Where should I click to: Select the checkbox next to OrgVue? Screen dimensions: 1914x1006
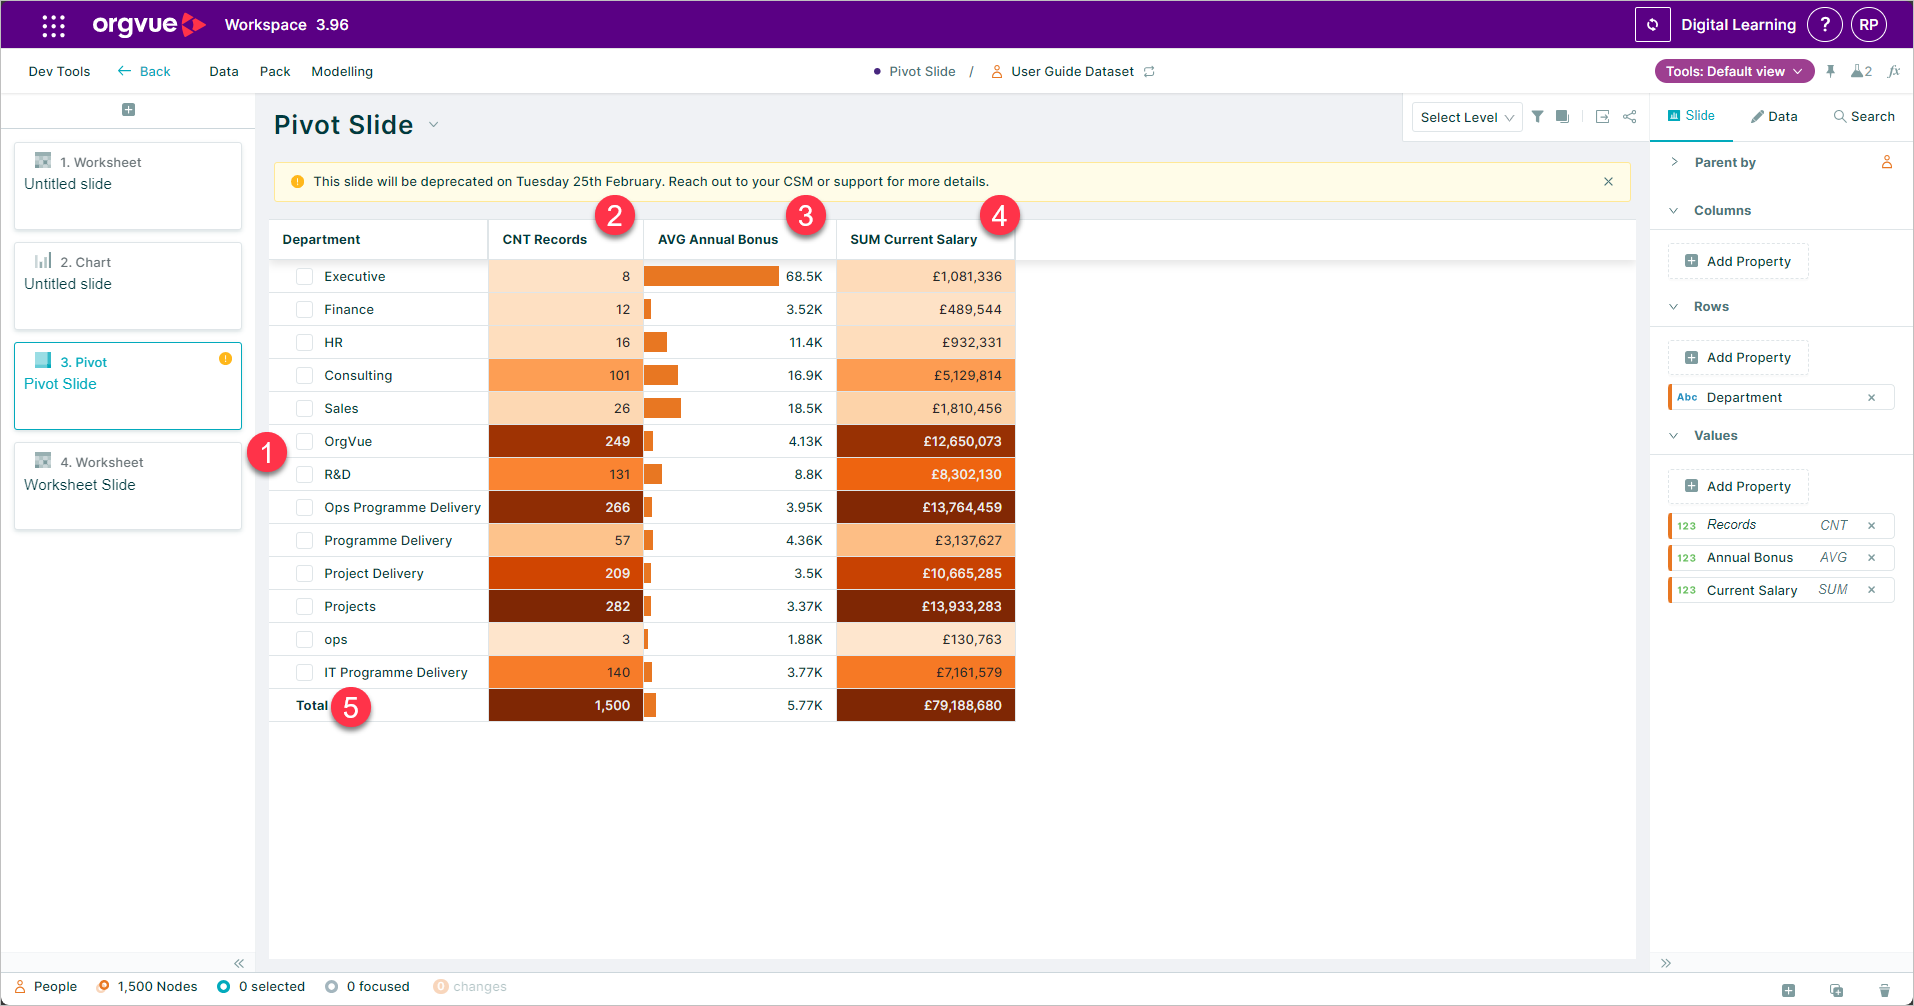304,441
